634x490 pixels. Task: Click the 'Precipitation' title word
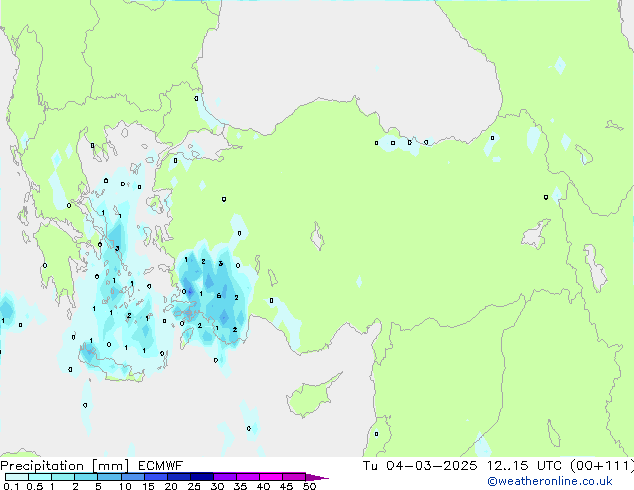[x=42, y=466]
